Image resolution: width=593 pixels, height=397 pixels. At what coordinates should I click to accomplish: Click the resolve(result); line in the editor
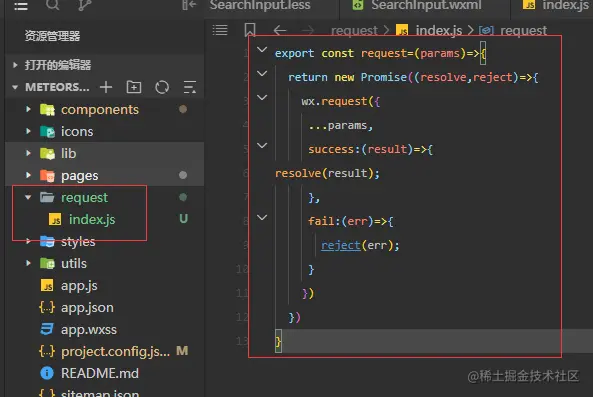(327, 173)
